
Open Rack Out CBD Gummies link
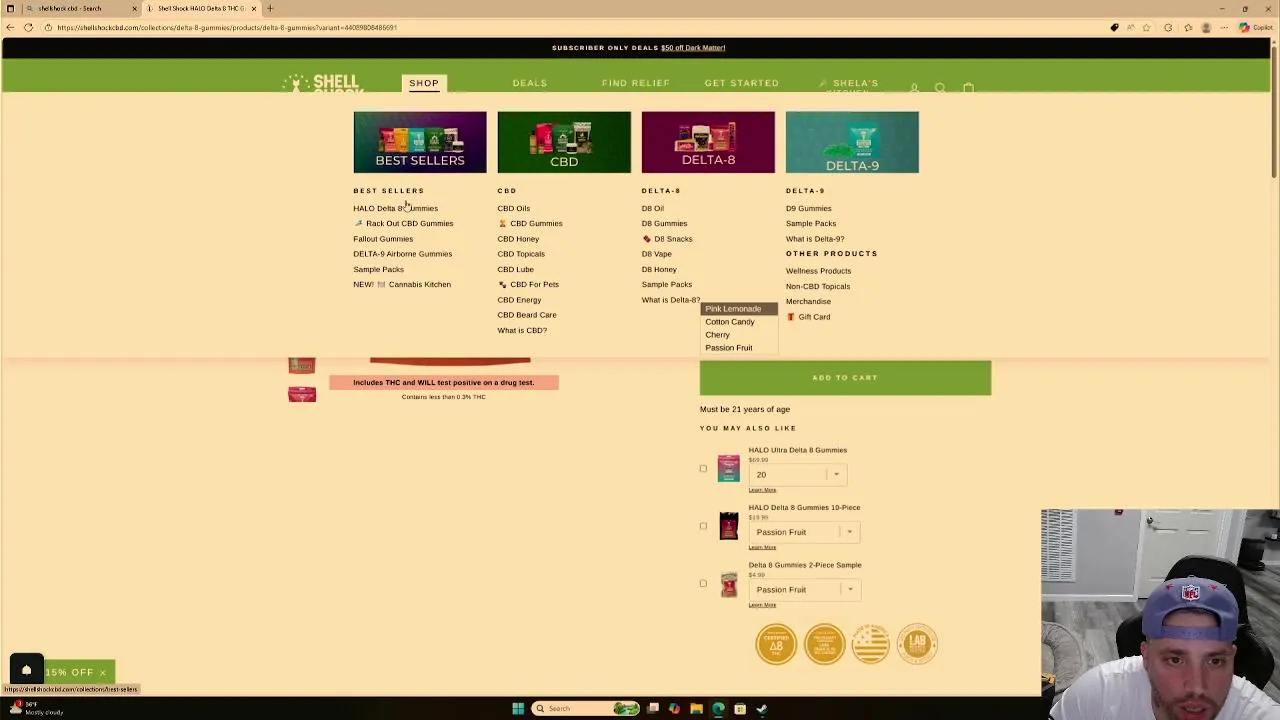coord(403,224)
